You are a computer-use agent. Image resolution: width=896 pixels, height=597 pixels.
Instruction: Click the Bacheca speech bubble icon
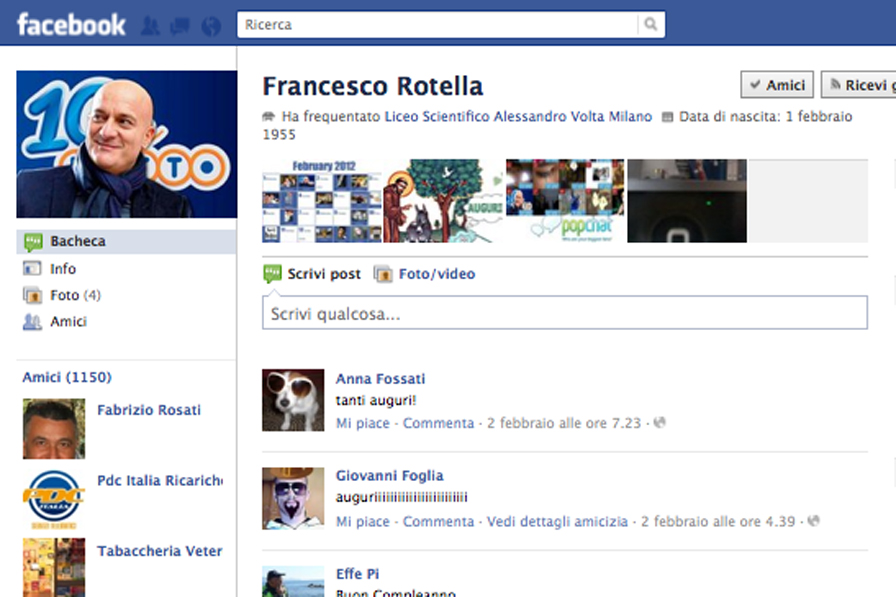pyautogui.click(x=33, y=242)
